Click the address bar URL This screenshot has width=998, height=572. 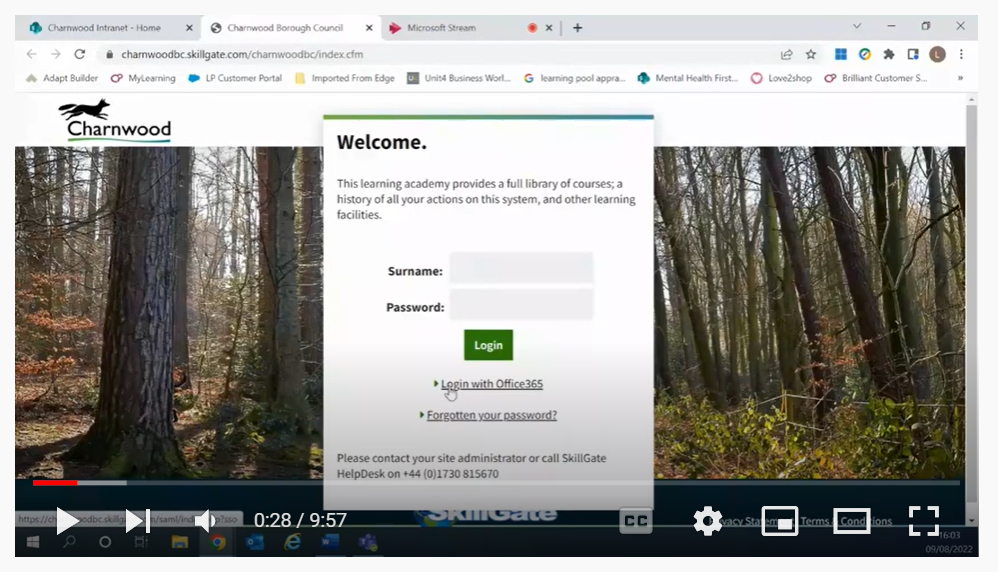pyautogui.click(x=242, y=54)
